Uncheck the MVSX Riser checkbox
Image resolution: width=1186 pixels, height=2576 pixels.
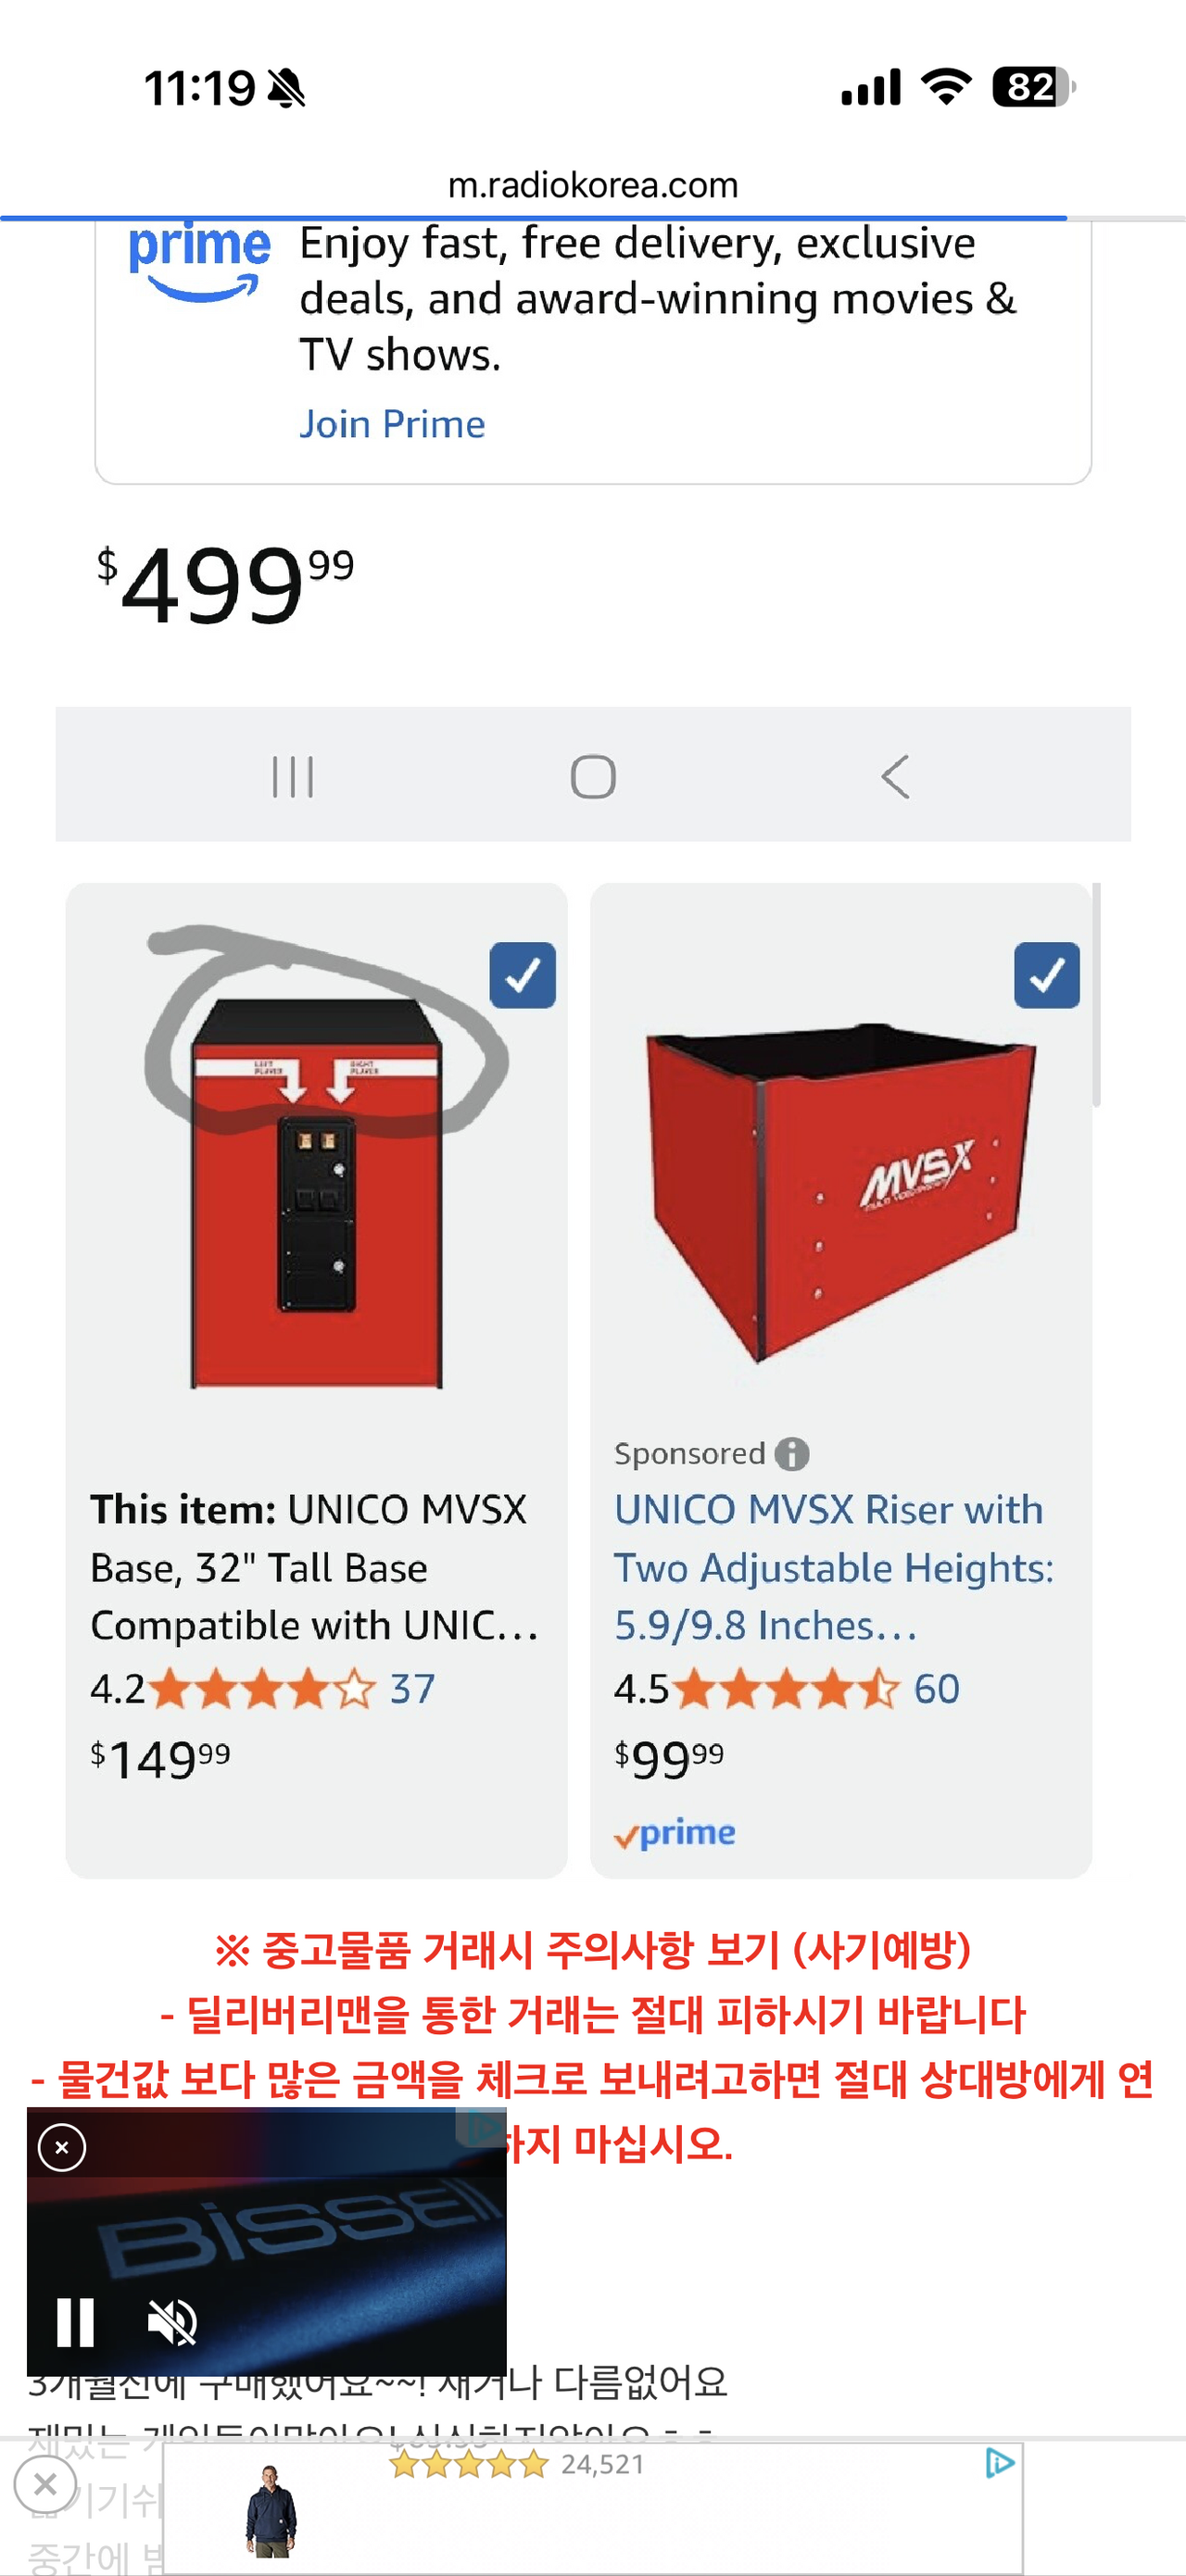point(1046,975)
